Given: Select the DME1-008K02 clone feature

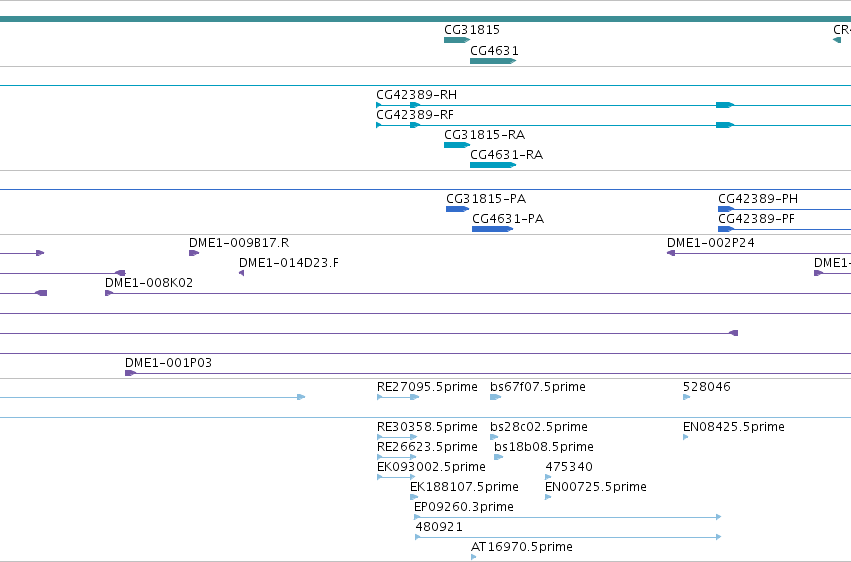Looking at the screenshot, I should (478, 293).
